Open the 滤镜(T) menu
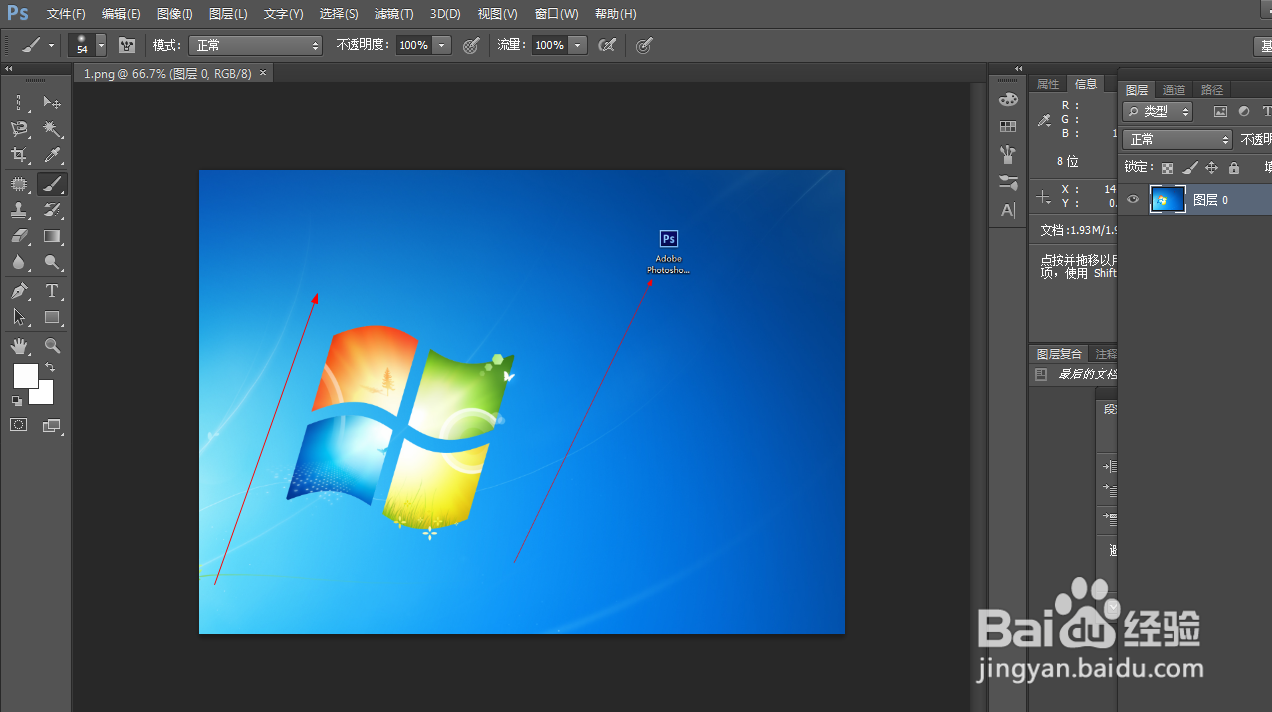Screen dimensions: 1272x712 point(394,14)
